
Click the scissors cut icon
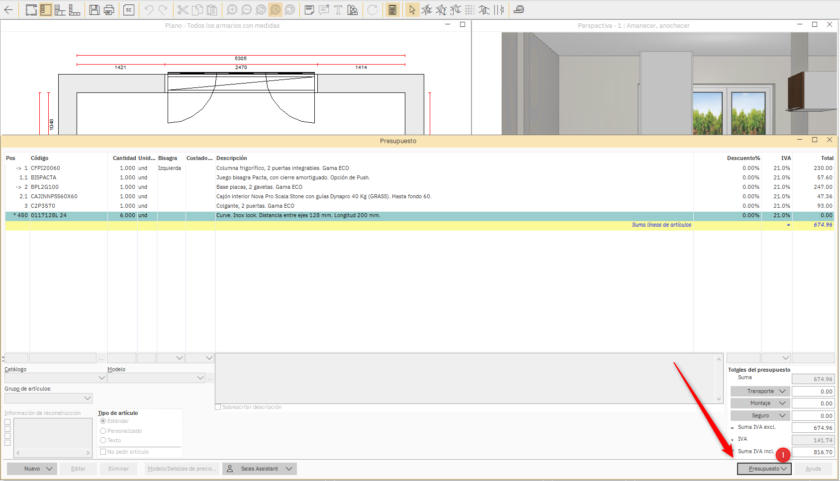click(x=183, y=10)
